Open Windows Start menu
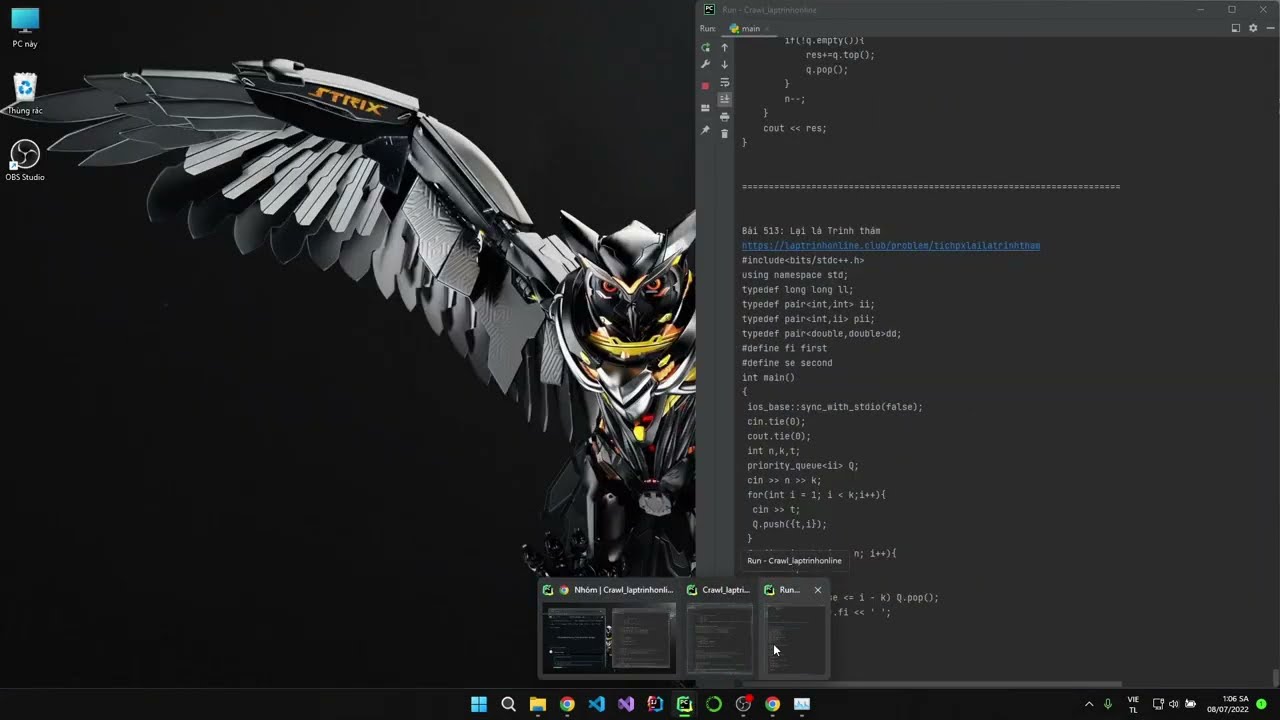Image resolution: width=1280 pixels, height=720 pixels. (479, 704)
